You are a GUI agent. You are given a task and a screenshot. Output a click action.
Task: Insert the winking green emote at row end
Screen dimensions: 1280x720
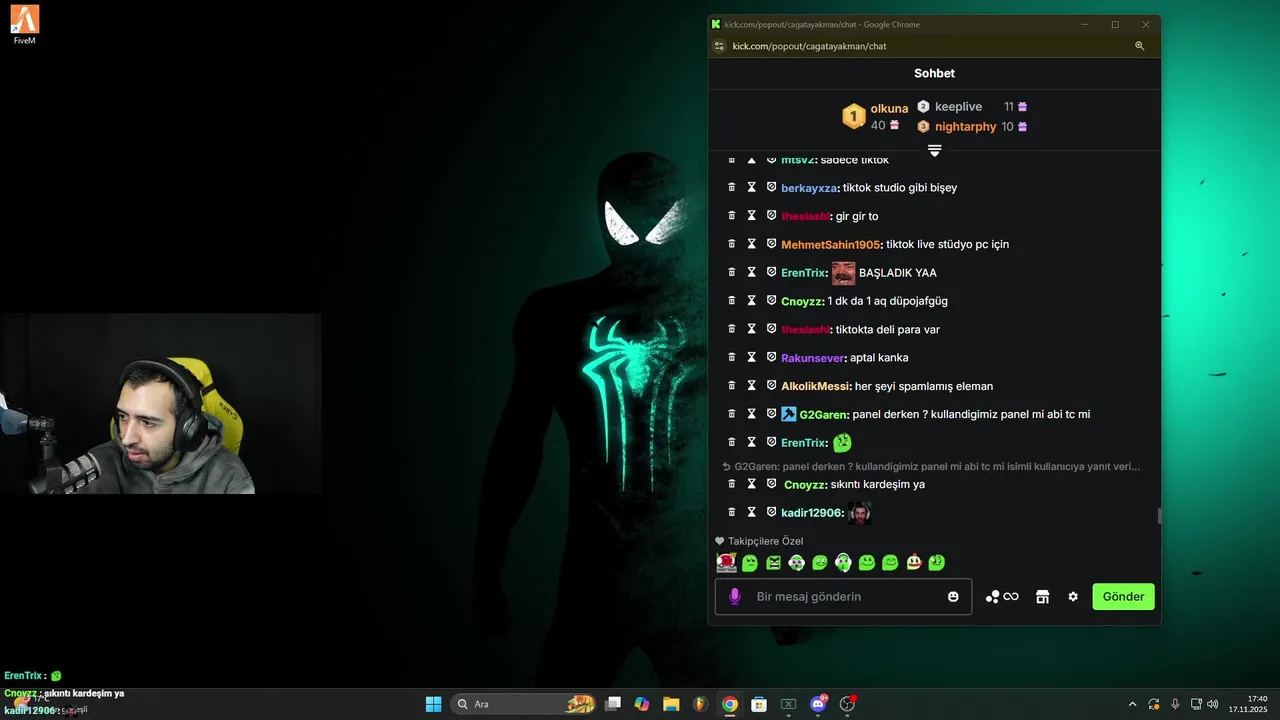[937, 563]
